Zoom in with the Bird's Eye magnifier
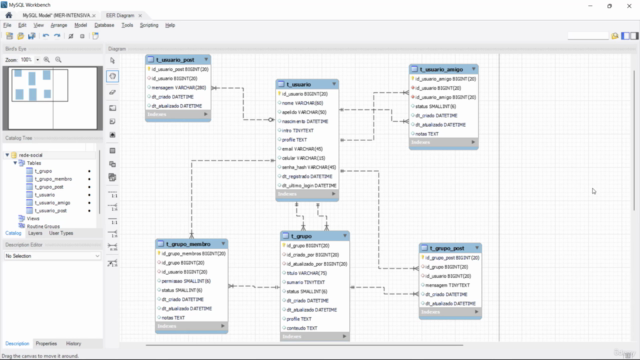Screen dimensions: 640x360 (x=47, y=60)
